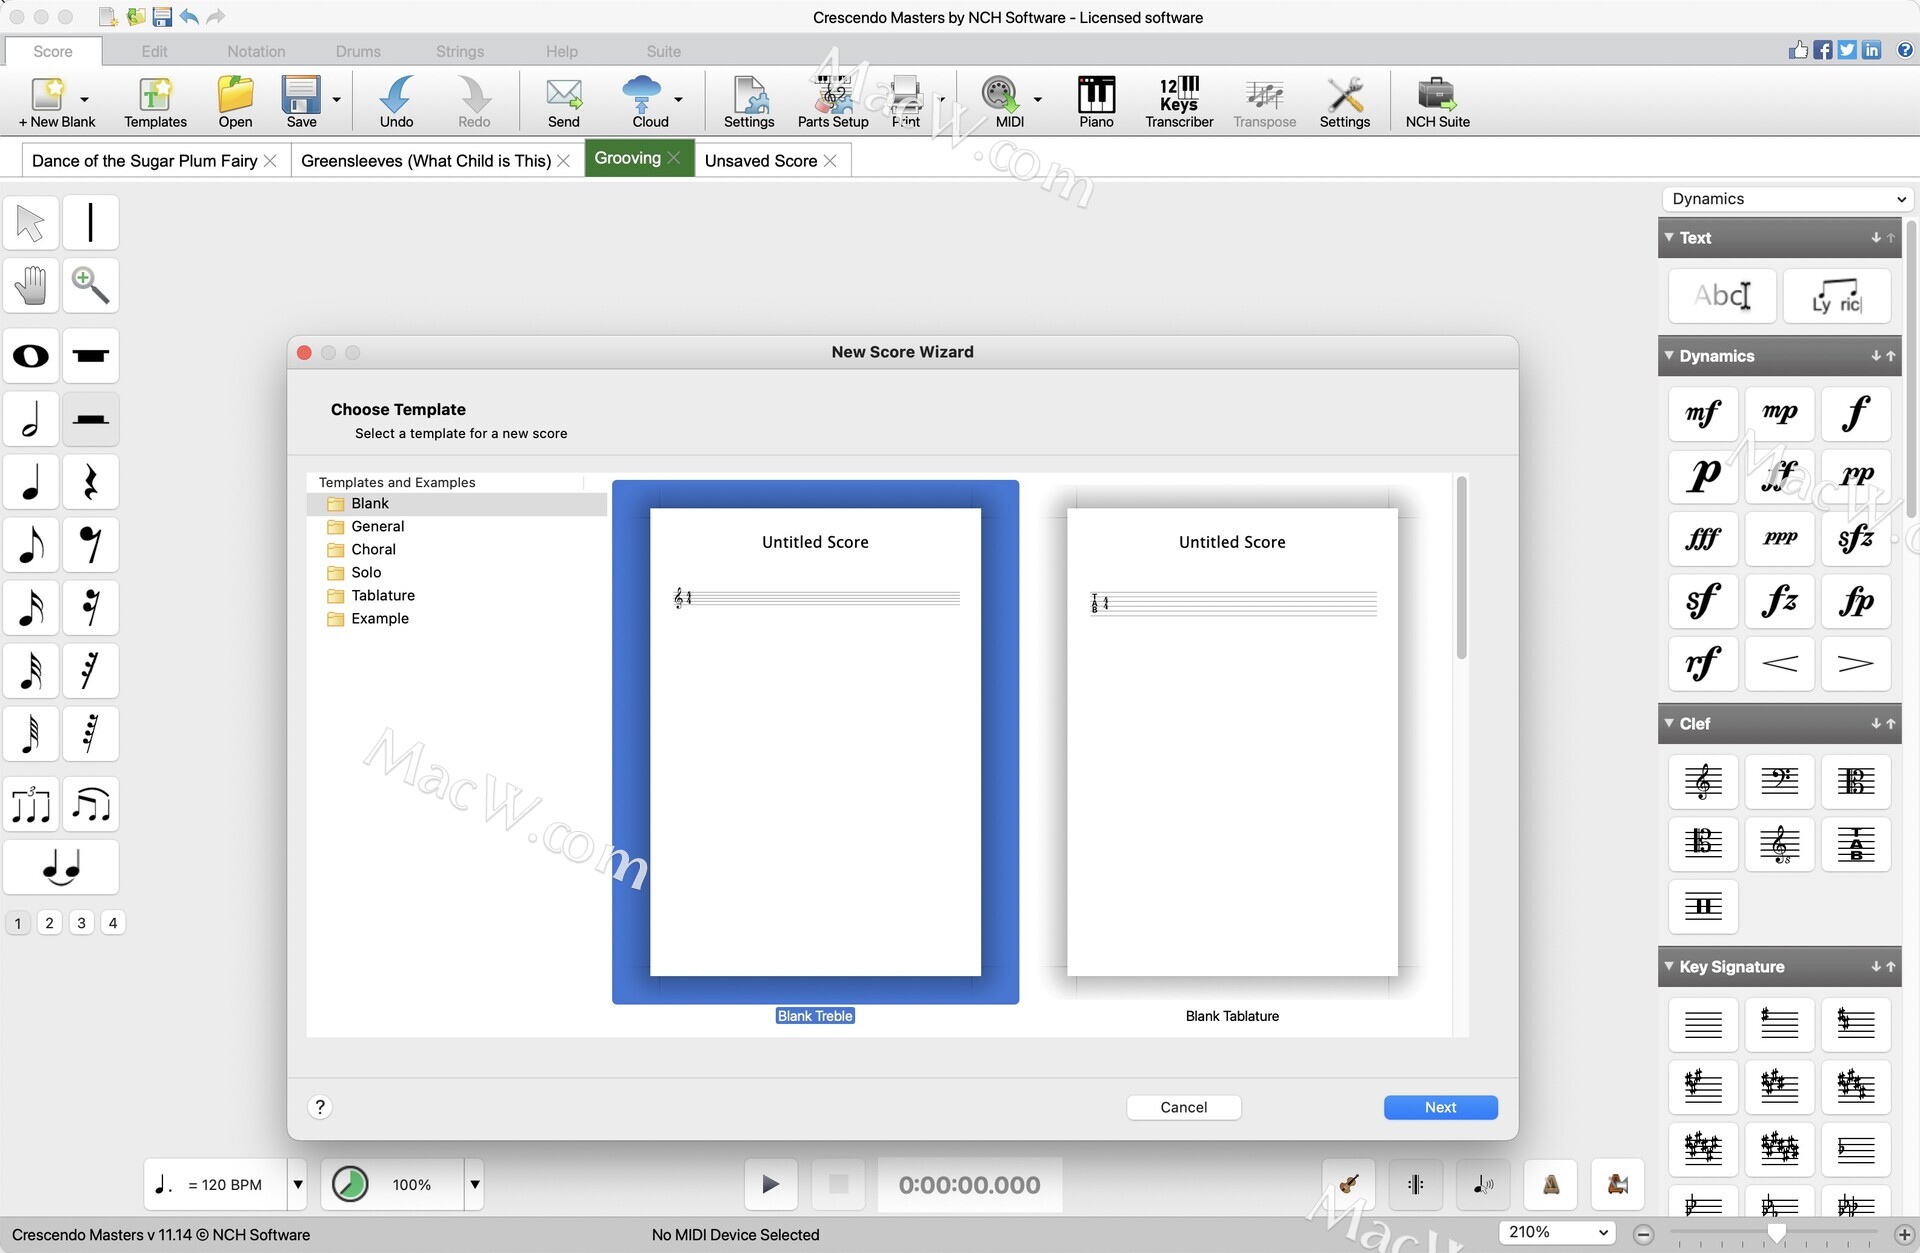Select the triplet tuplet tool
Screen dimensions: 1920x1253
(31, 805)
